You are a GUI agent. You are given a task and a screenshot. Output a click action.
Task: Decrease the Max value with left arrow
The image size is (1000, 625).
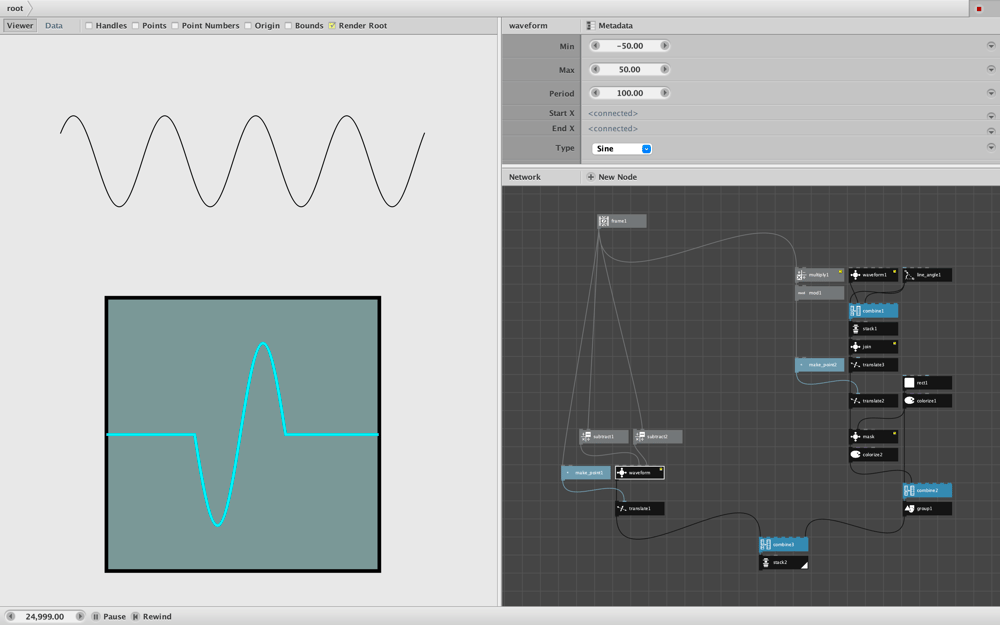(595, 70)
